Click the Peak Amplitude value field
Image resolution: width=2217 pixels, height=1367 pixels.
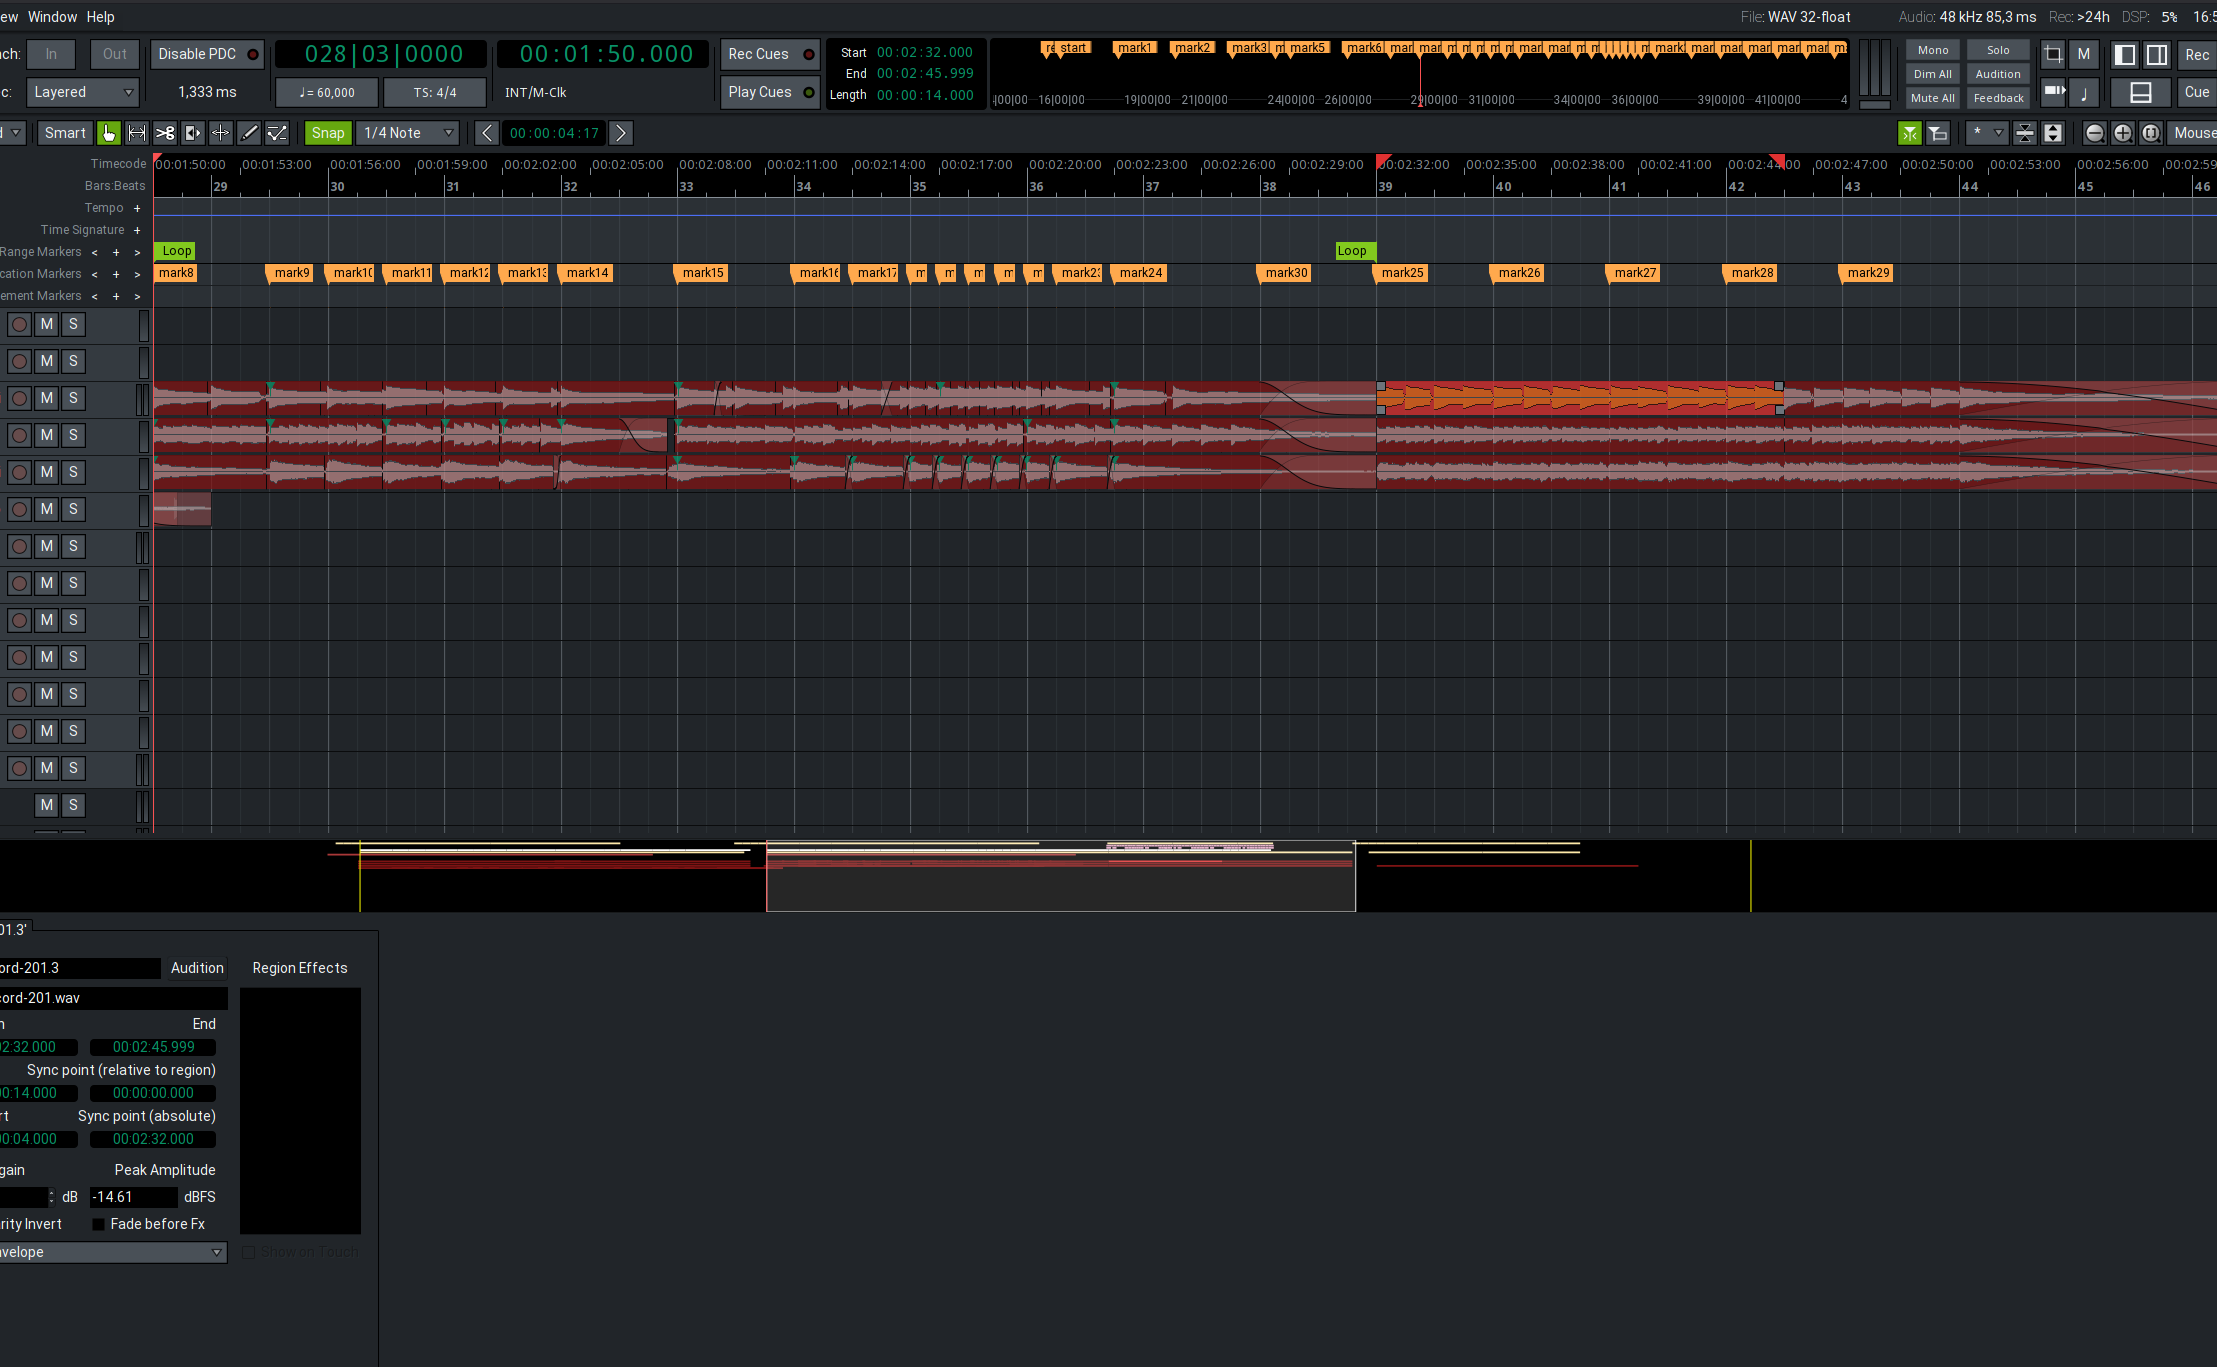tap(132, 1197)
